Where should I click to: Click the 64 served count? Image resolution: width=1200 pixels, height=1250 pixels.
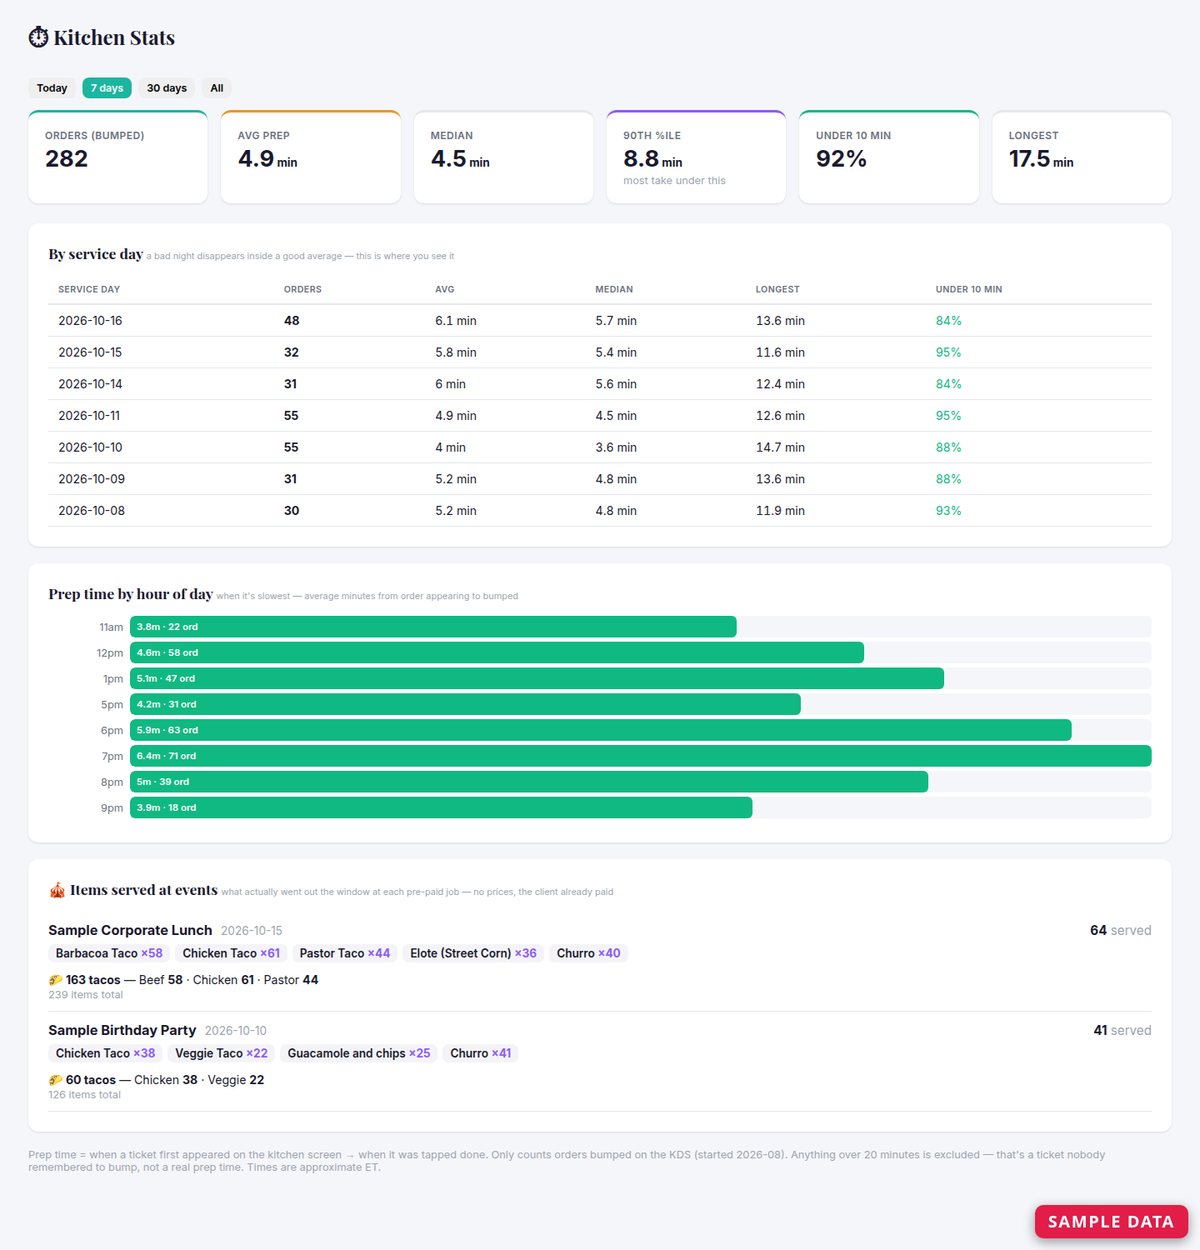(x=1120, y=930)
